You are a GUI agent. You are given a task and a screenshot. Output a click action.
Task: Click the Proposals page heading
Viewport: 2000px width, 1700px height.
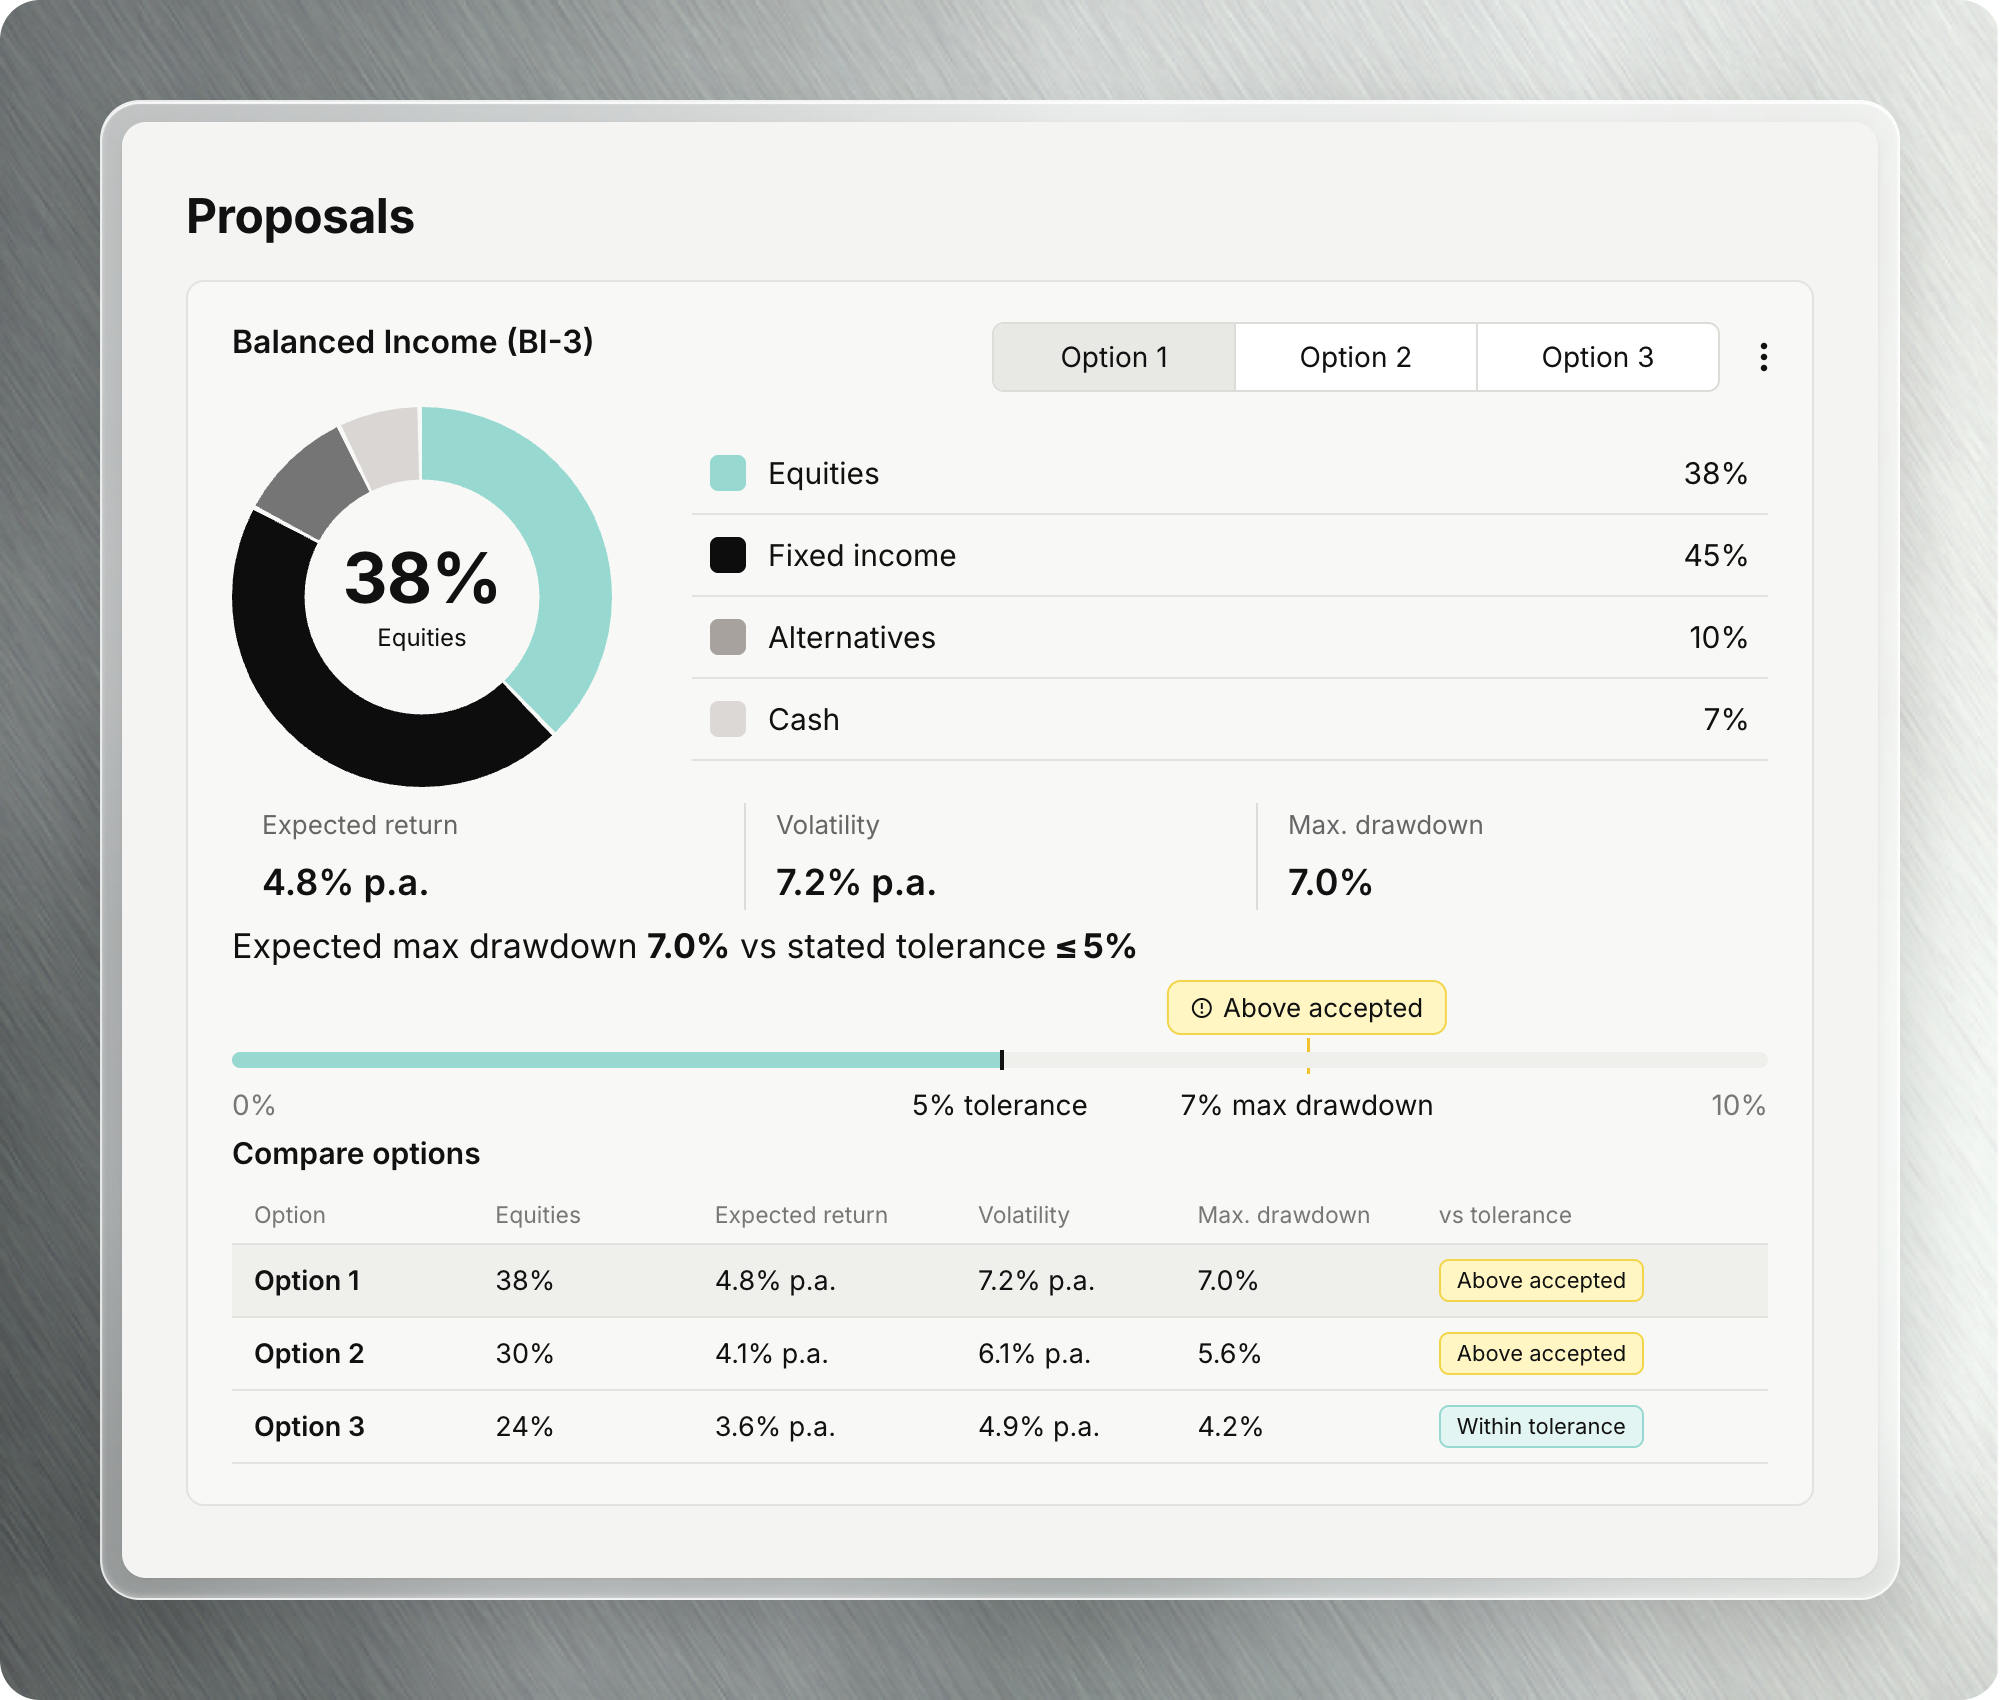pyautogui.click(x=300, y=216)
